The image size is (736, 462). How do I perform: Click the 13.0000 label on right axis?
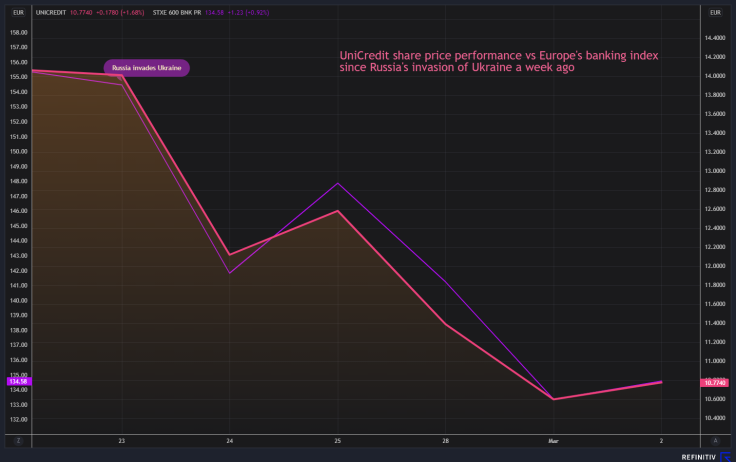[x=715, y=171]
